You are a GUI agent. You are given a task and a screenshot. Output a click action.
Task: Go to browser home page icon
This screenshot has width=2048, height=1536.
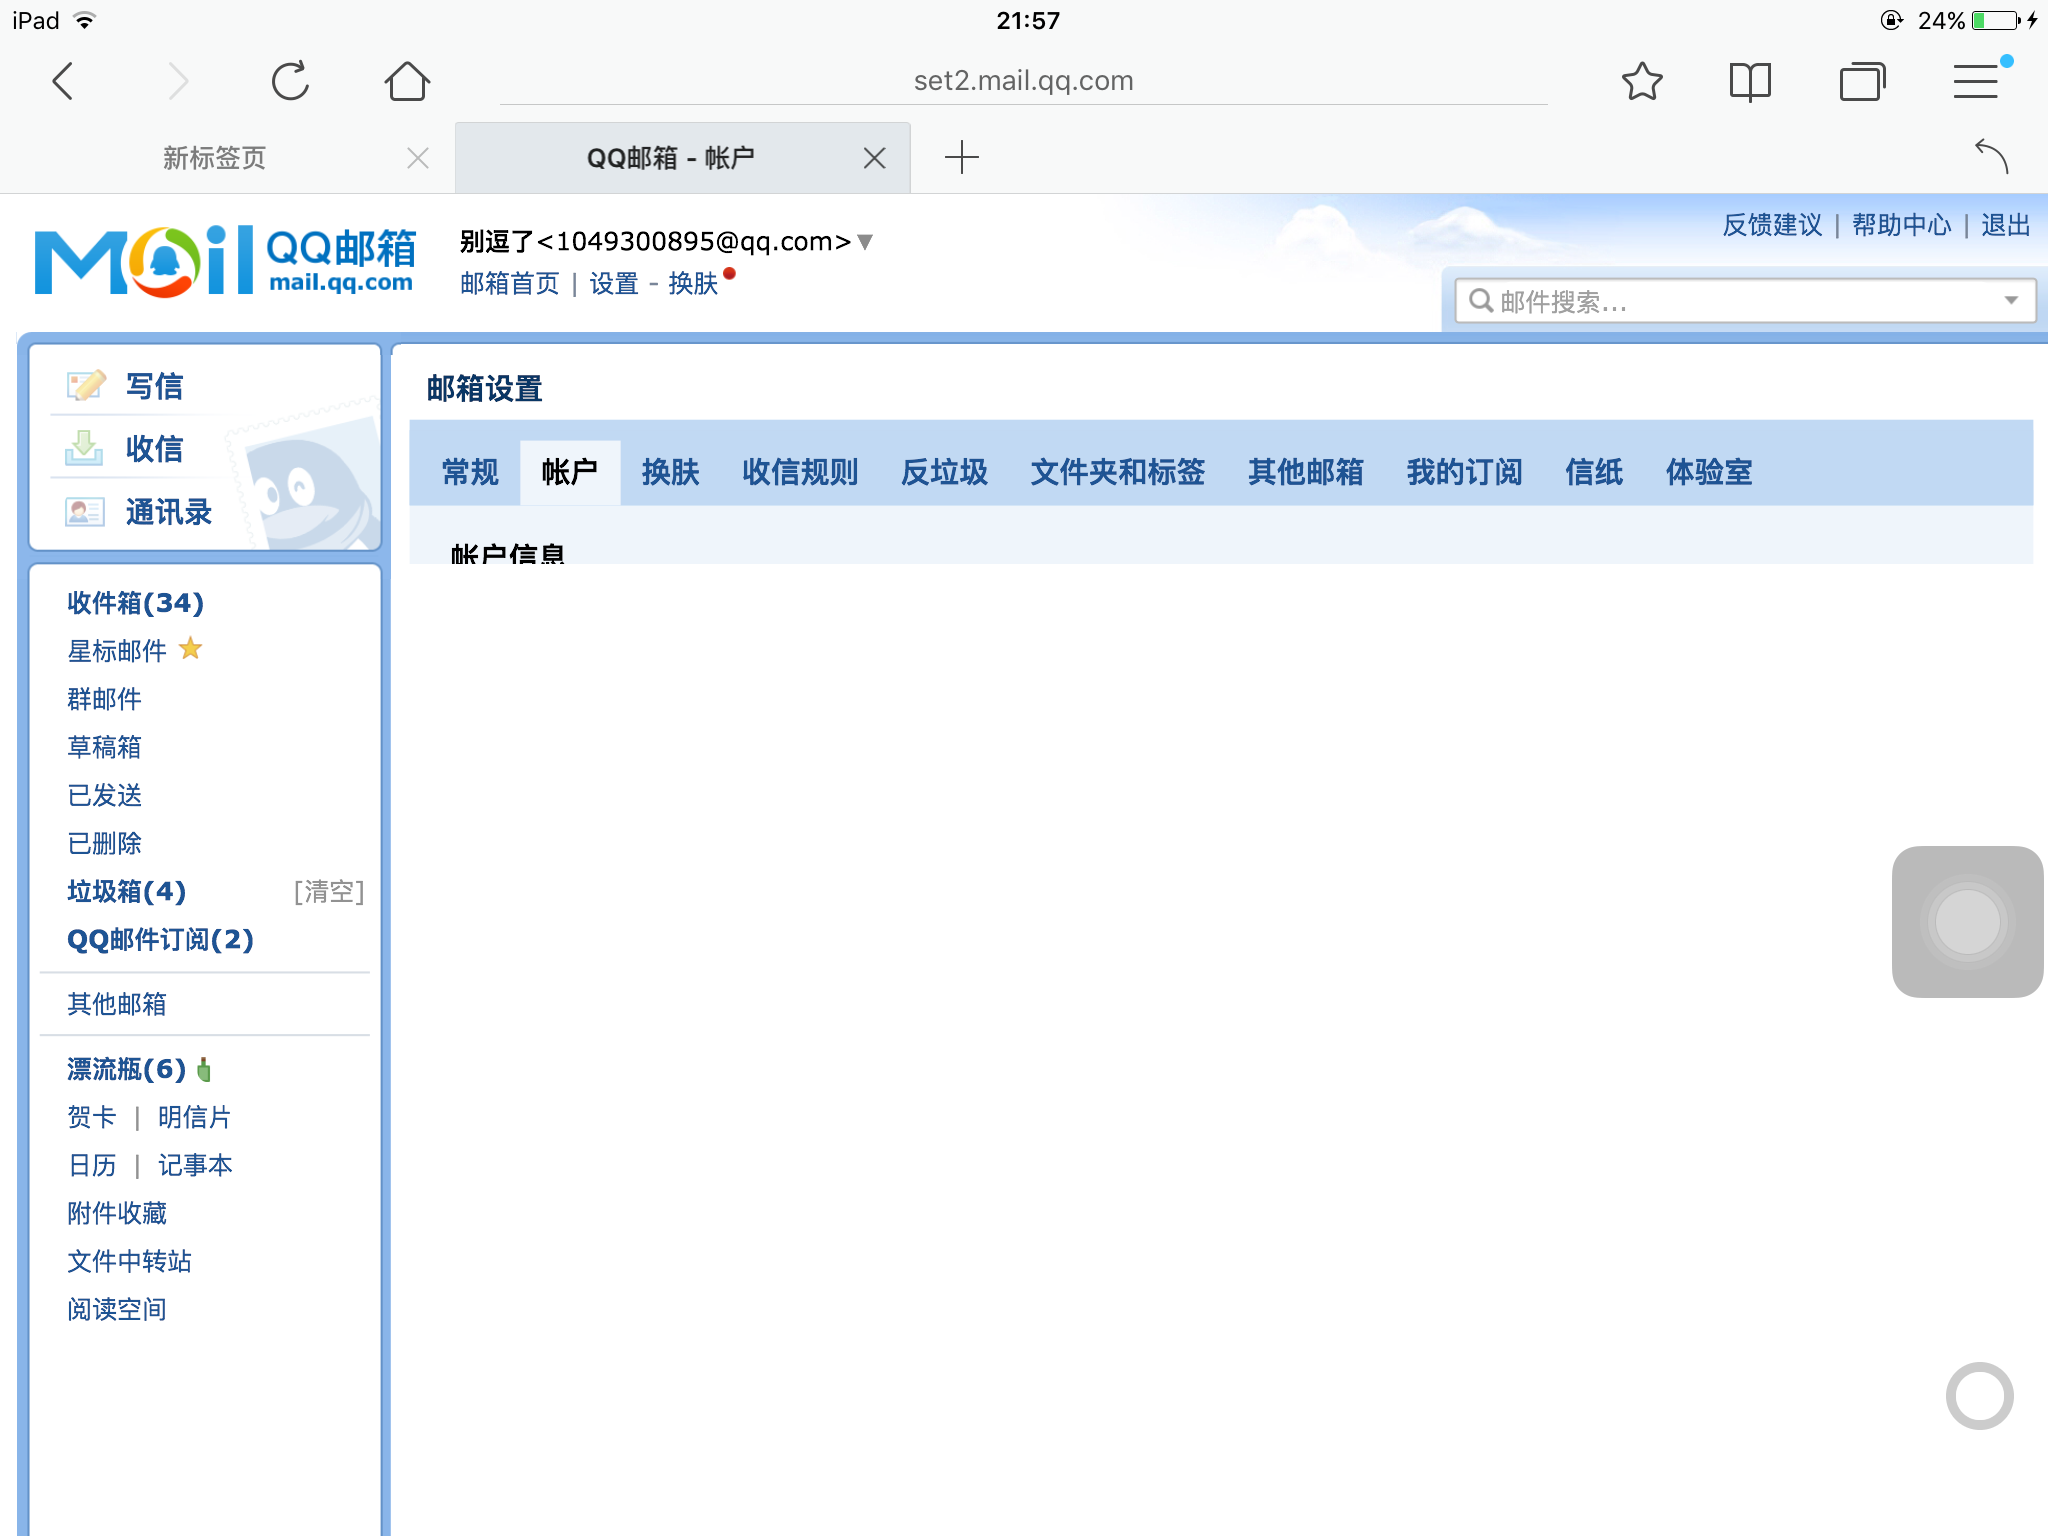tap(407, 81)
